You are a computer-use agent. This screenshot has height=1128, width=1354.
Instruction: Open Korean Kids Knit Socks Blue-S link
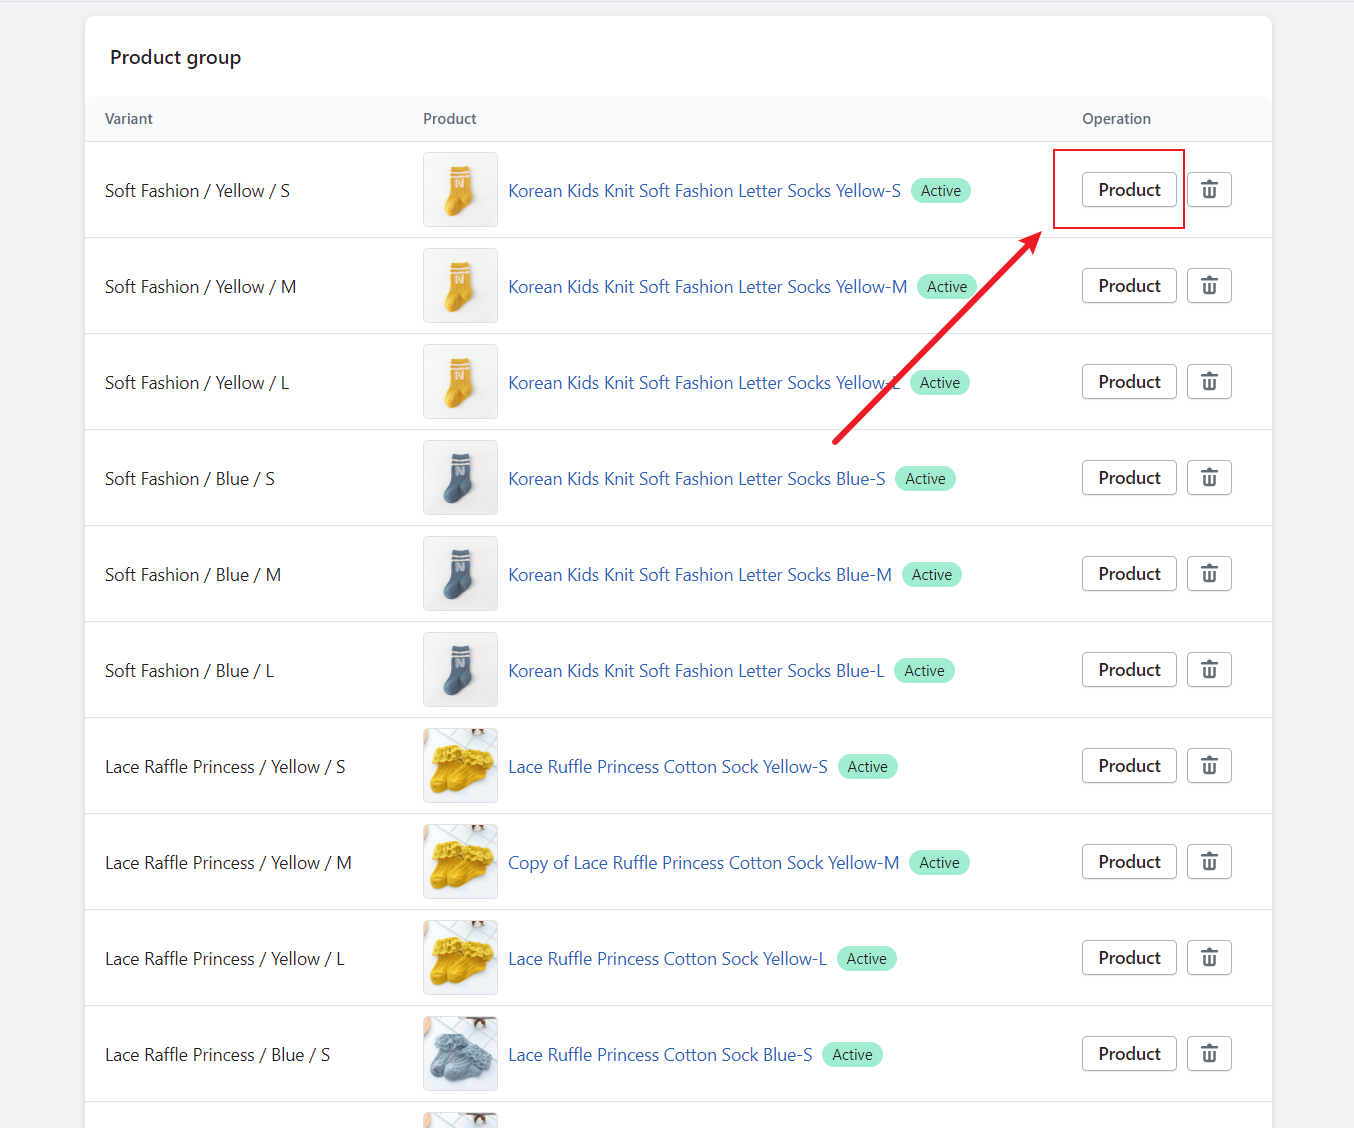(696, 479)
